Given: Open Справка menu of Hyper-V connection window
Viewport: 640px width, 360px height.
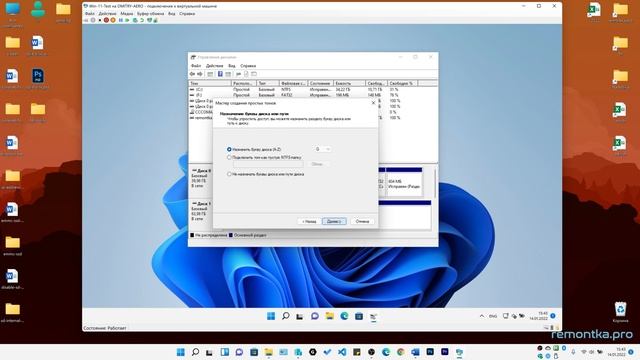Looking at the screenshot, I should 187,14.
